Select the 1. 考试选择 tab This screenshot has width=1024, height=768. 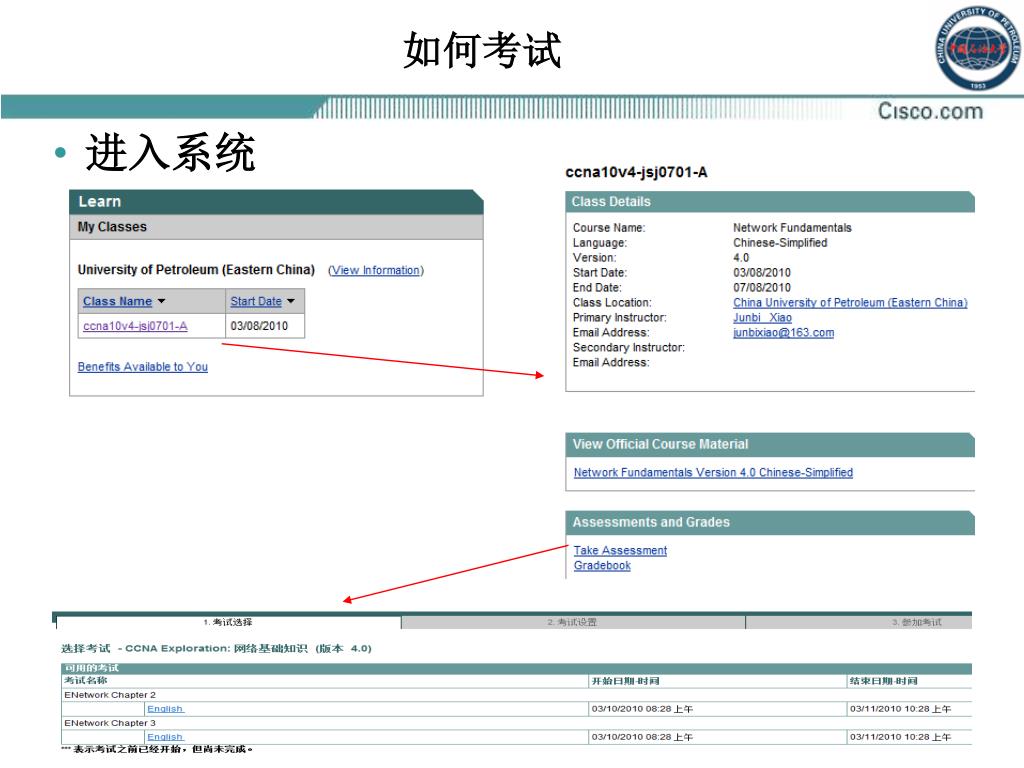(229, 622)
